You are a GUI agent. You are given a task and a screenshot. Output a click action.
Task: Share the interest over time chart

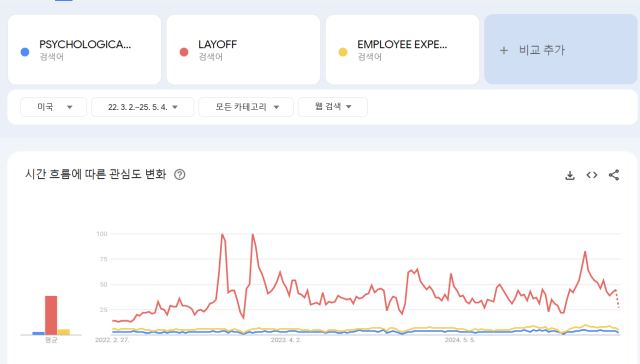614,175
